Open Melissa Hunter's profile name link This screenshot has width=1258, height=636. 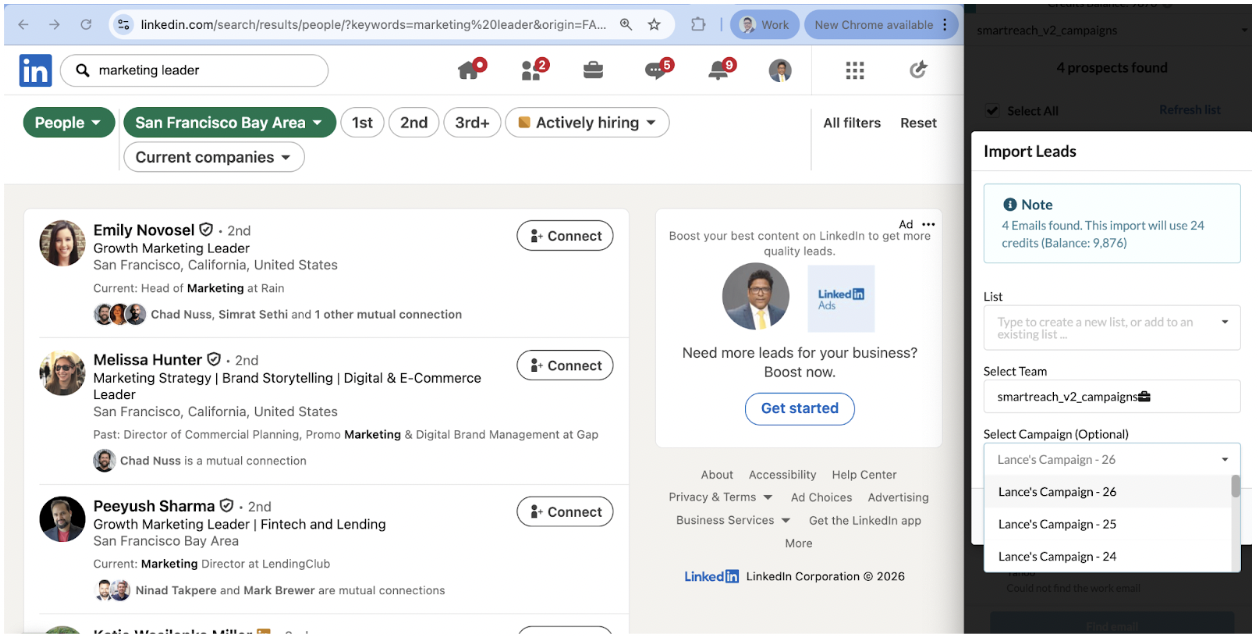point(148,359)
